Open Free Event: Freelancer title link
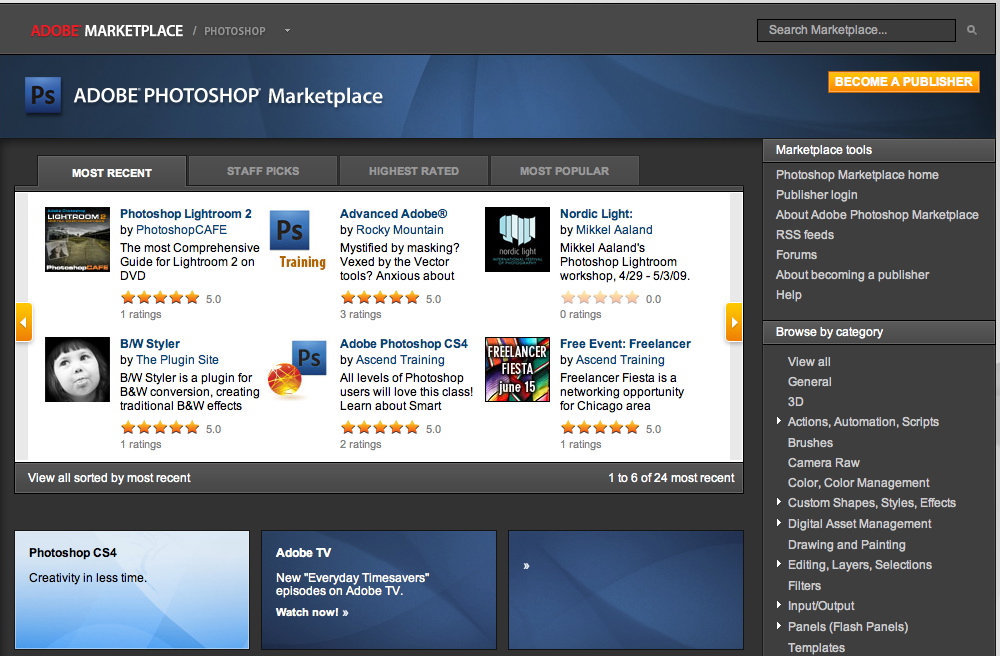 point(625,344)
